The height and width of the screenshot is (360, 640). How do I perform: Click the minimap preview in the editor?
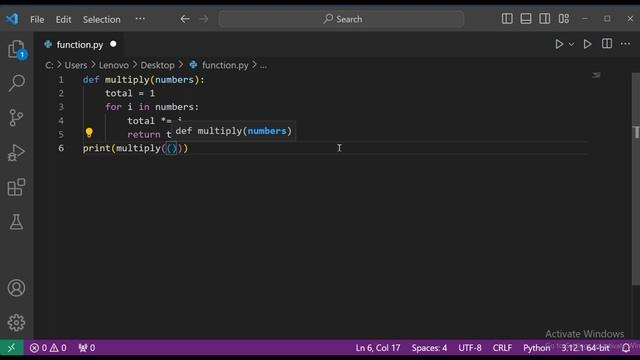click(x=596, y=75)
